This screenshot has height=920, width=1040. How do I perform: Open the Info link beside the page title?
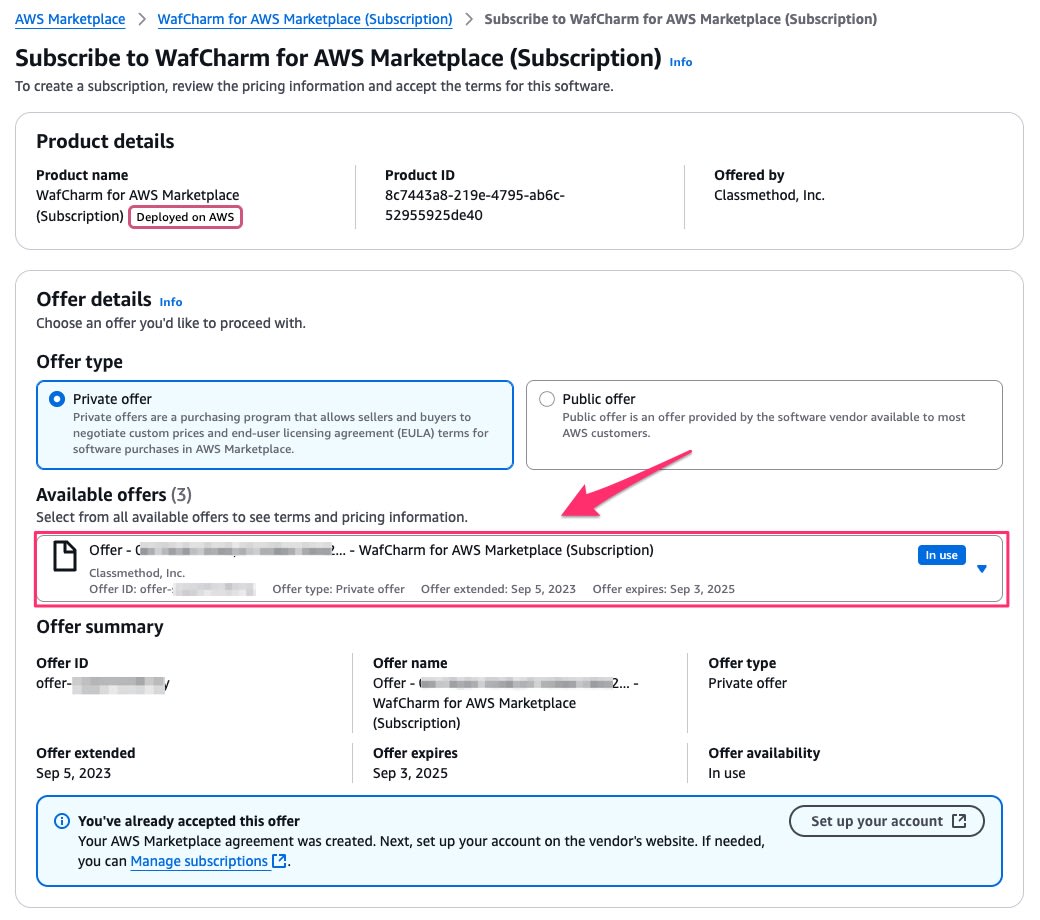[681, 62]
